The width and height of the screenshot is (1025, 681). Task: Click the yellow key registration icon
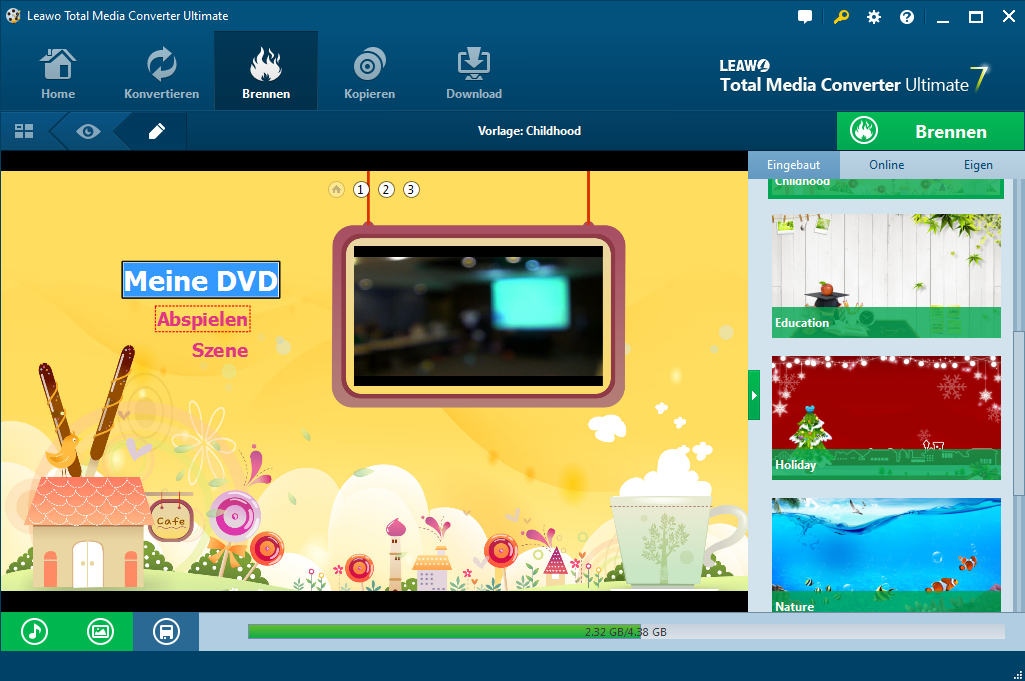pyautogui.click(x=841, y=17)
